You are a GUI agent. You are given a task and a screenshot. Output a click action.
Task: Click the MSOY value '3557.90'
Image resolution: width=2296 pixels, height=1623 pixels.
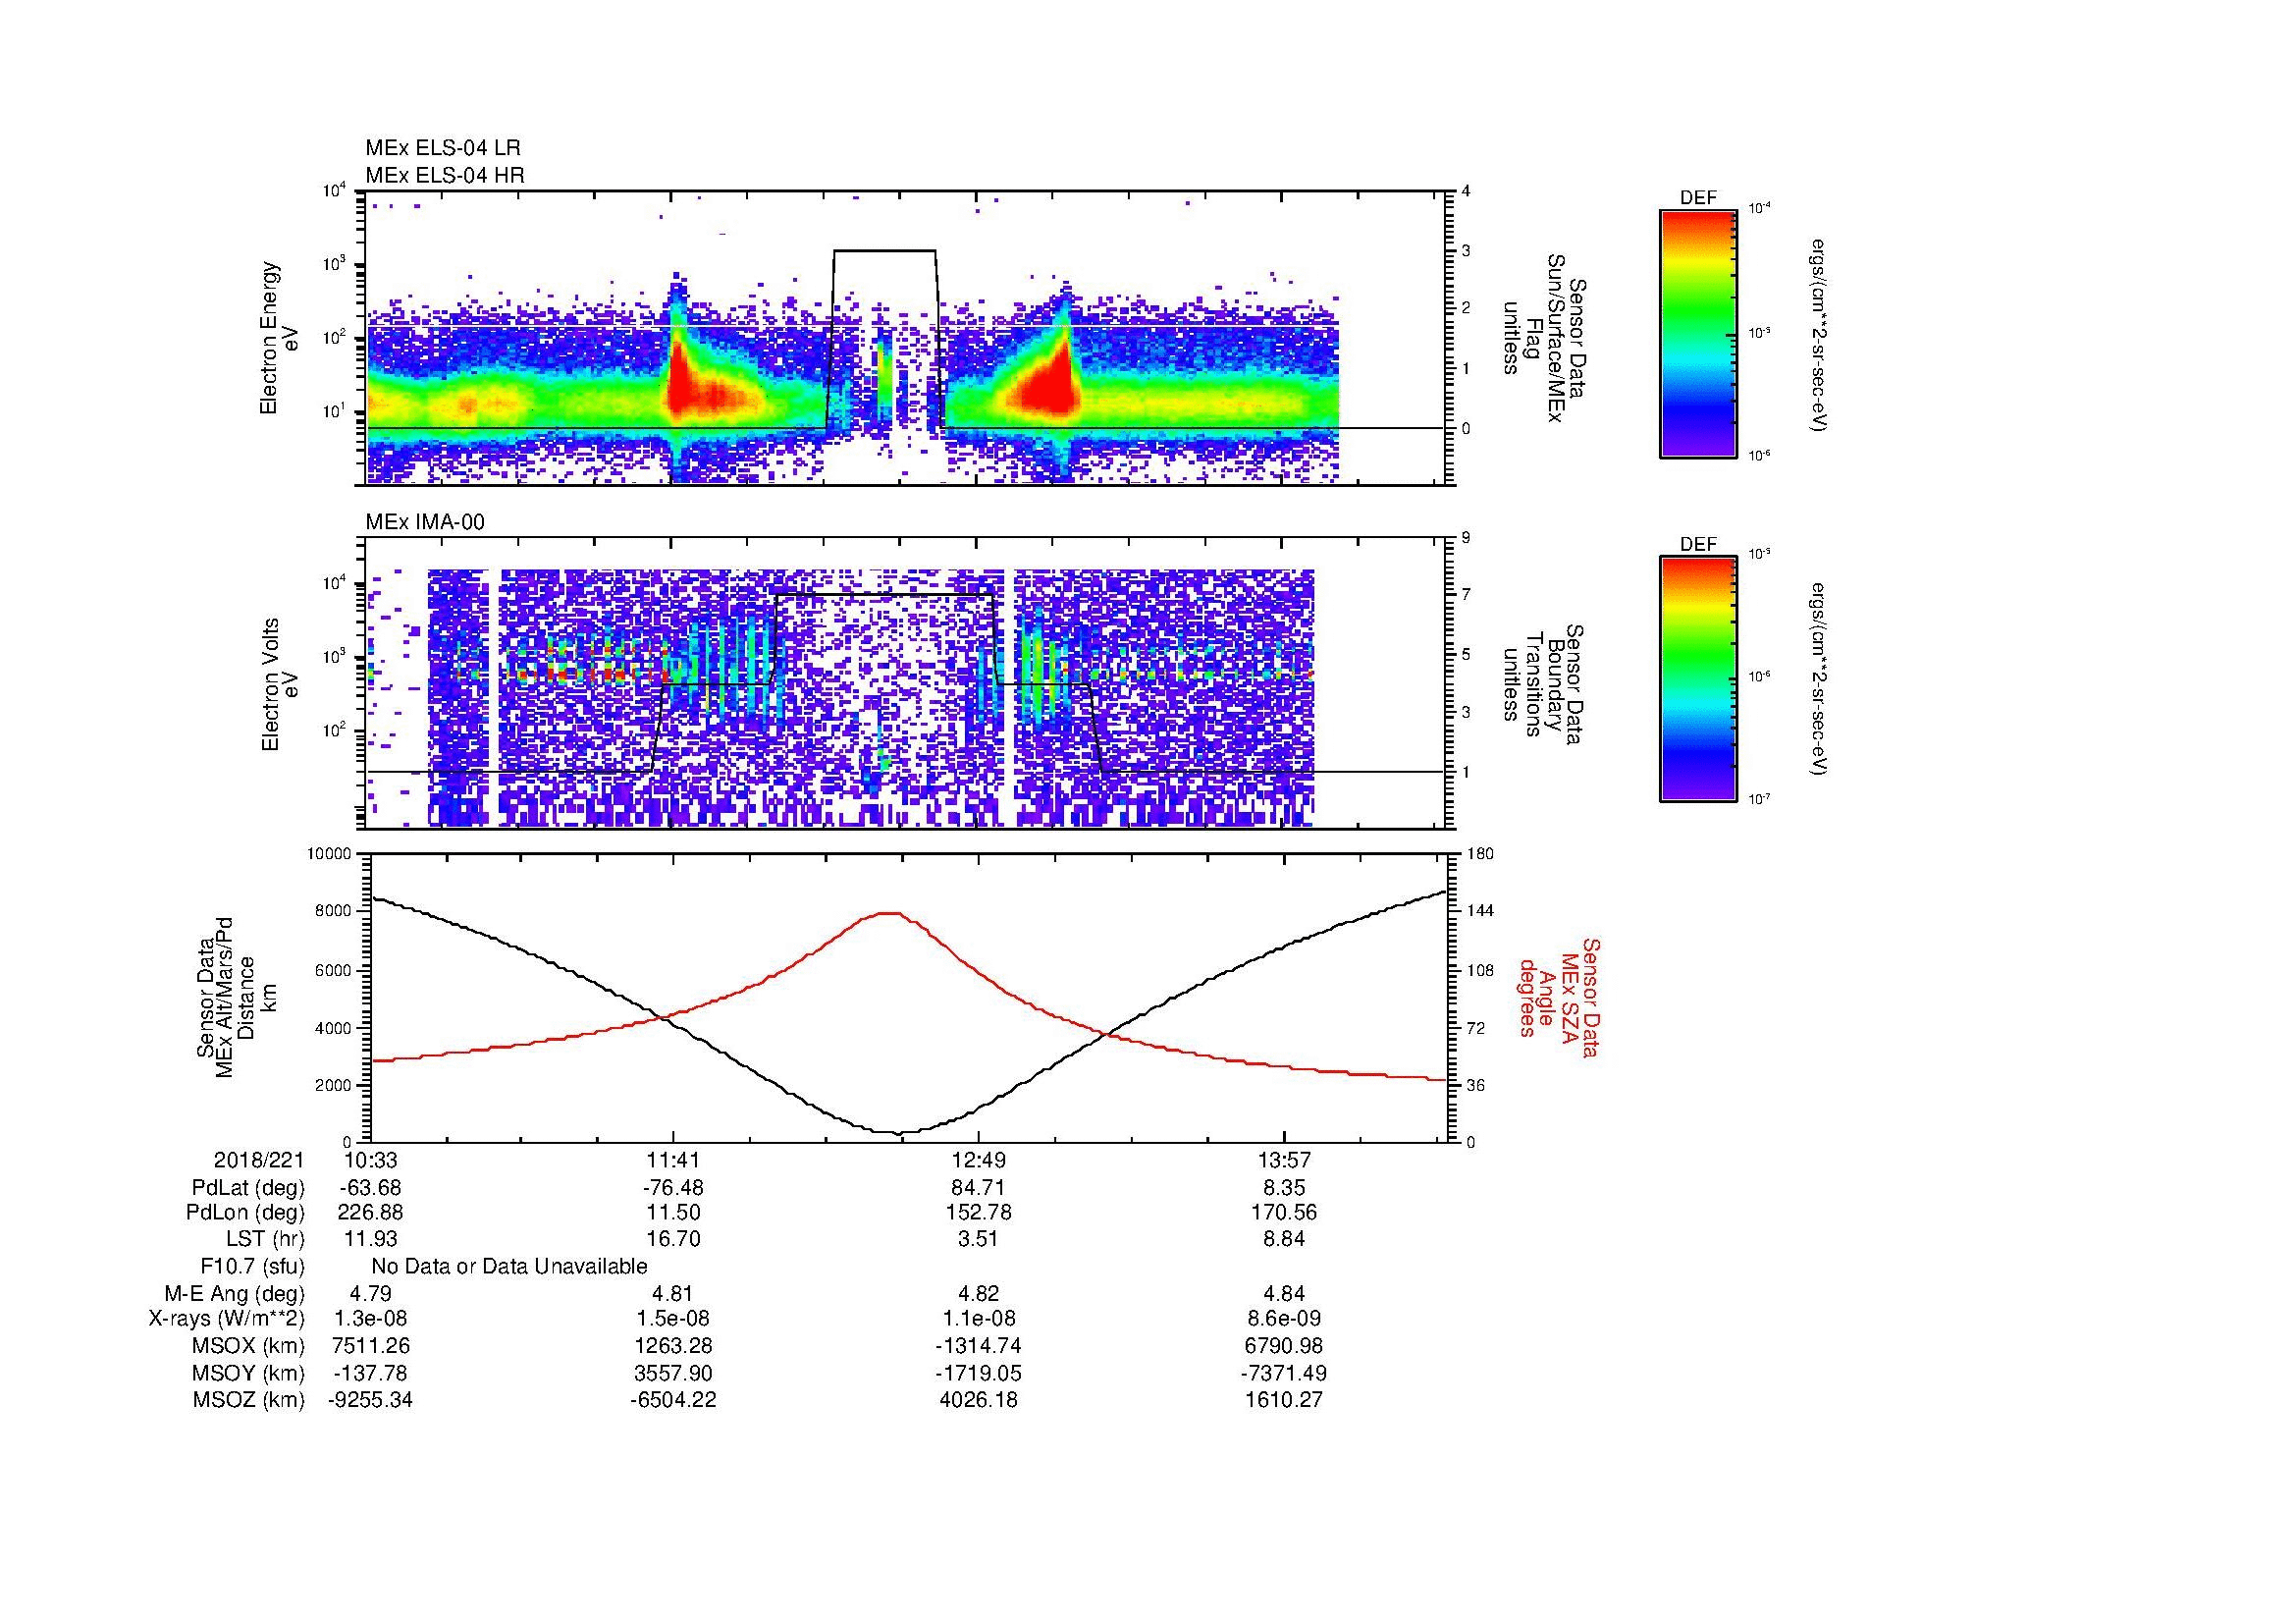coord(673,1373)
